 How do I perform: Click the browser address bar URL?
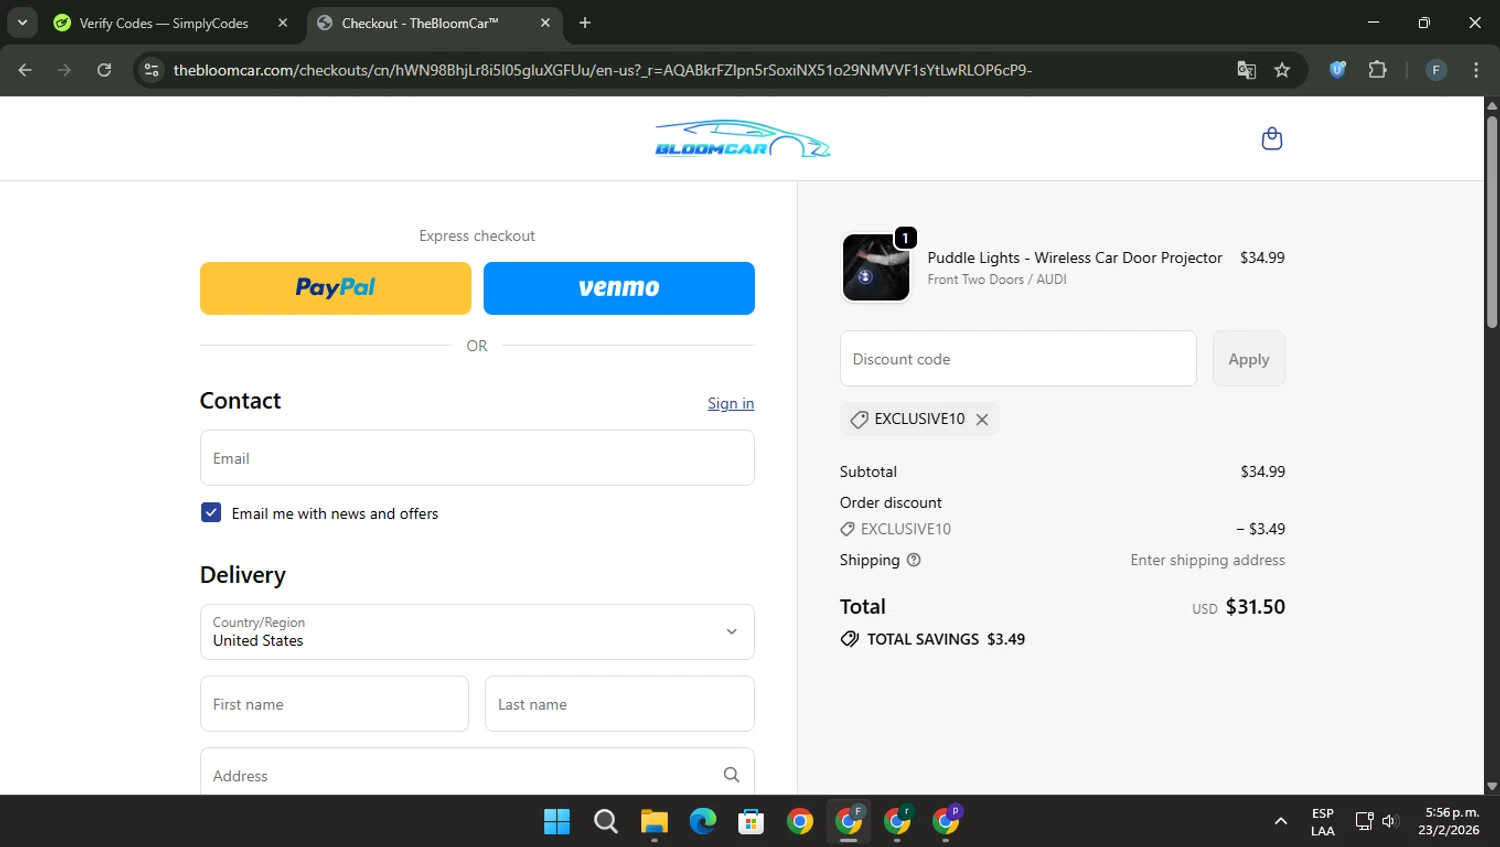602,70
